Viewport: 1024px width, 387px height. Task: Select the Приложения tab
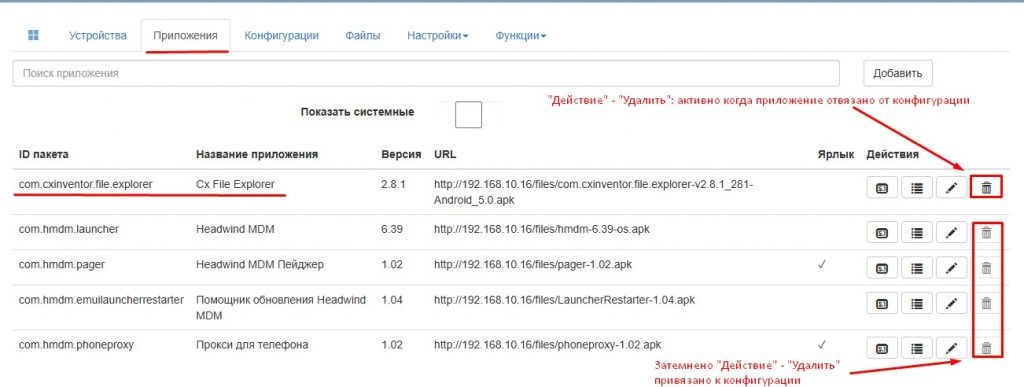point(185,36)
